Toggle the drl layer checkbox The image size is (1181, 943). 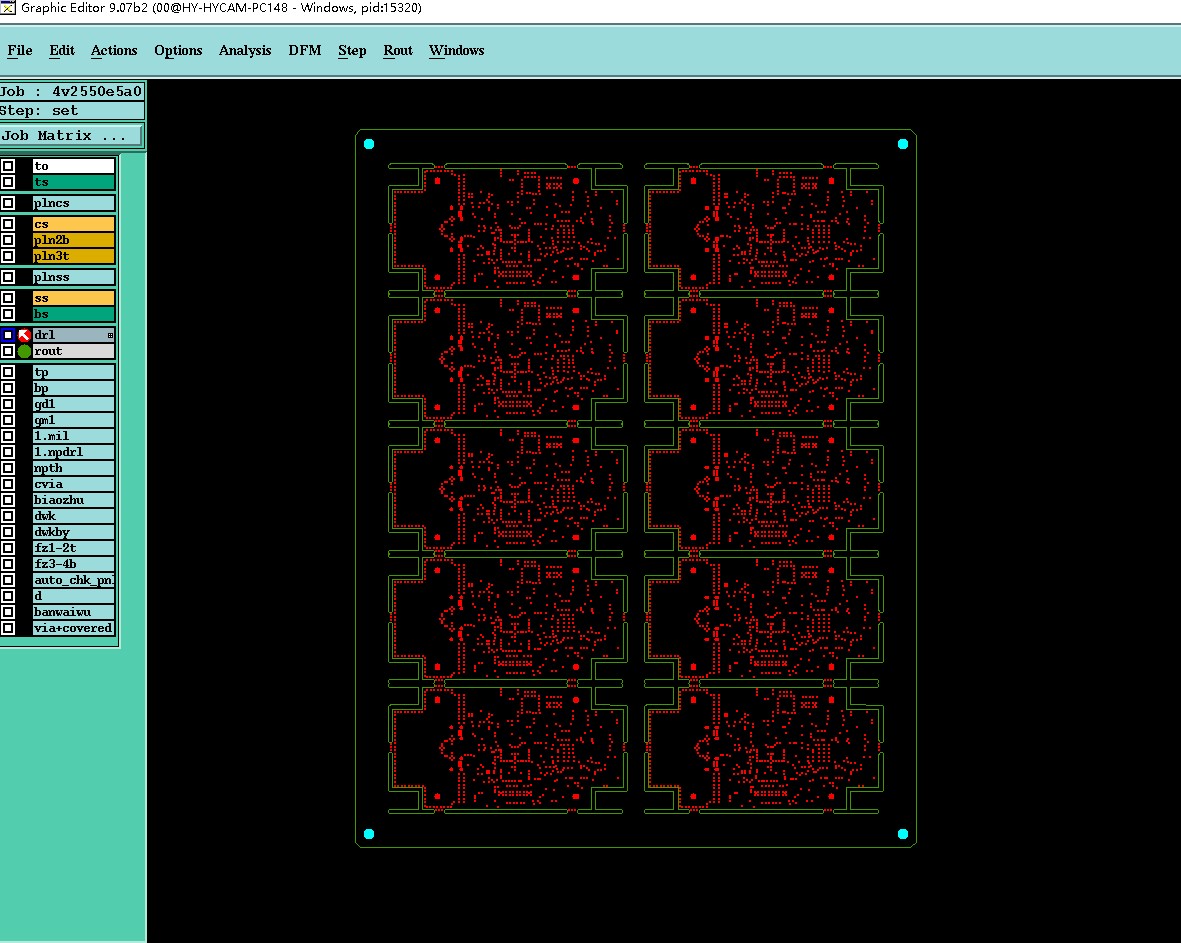tap(8, 335)
